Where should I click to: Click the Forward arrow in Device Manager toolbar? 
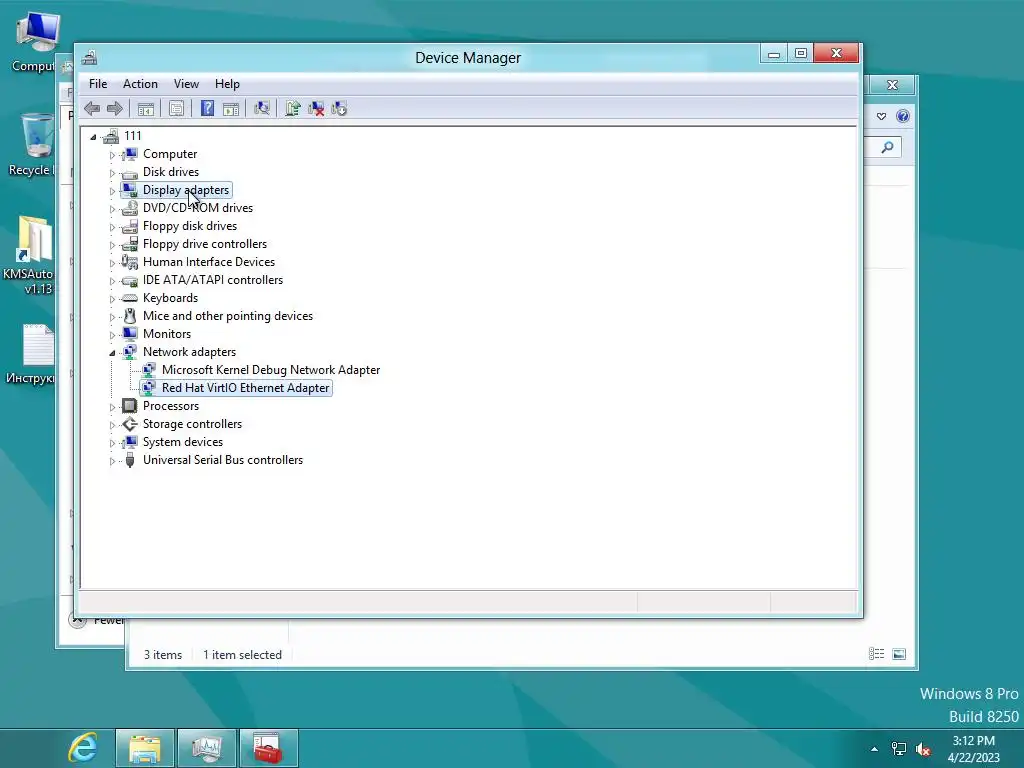[114, 108]
